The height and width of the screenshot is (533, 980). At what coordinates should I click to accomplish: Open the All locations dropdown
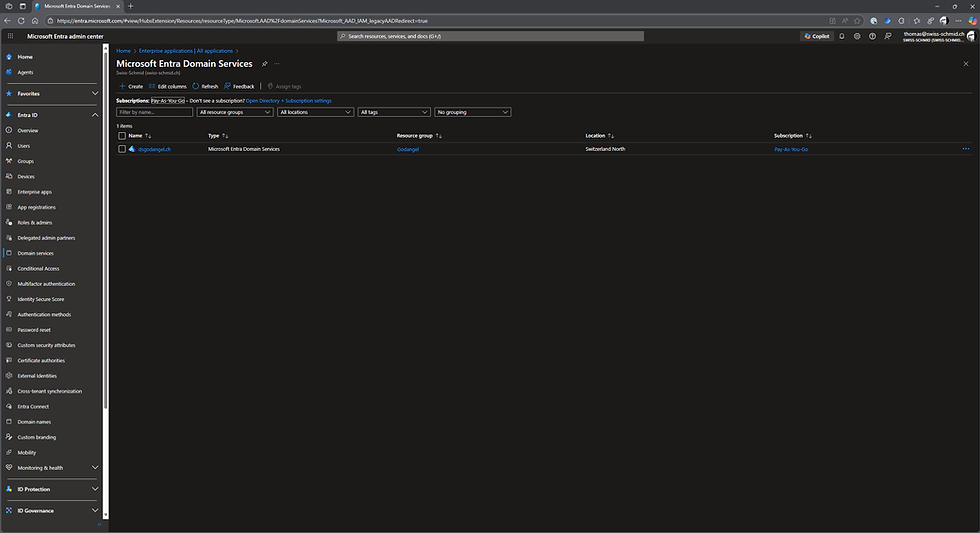(x=315, y=112)
